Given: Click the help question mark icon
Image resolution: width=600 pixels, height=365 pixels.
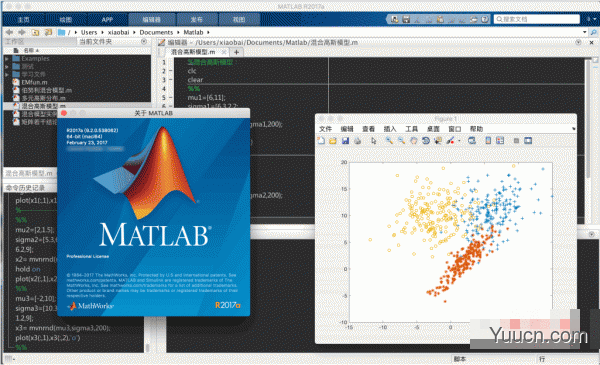Looking at the screenshot, I should point(485,19).
